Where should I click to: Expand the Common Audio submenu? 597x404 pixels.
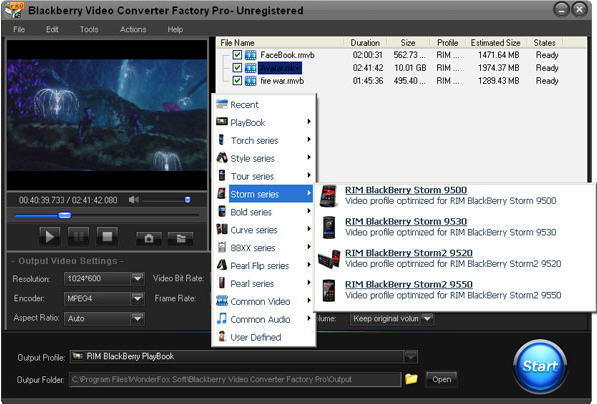click(x=264, y=319)
